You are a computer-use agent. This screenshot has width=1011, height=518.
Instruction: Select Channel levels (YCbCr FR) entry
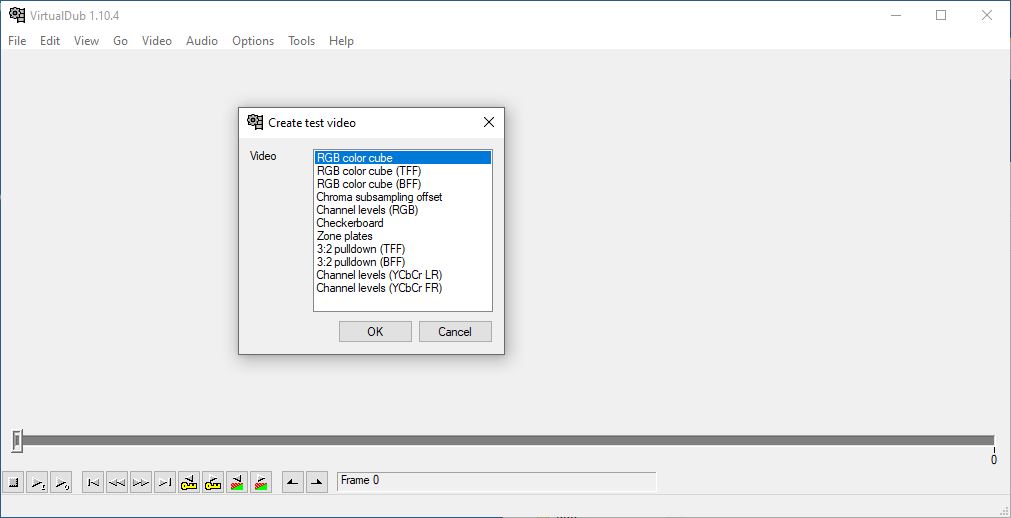[x=403, y=288]
